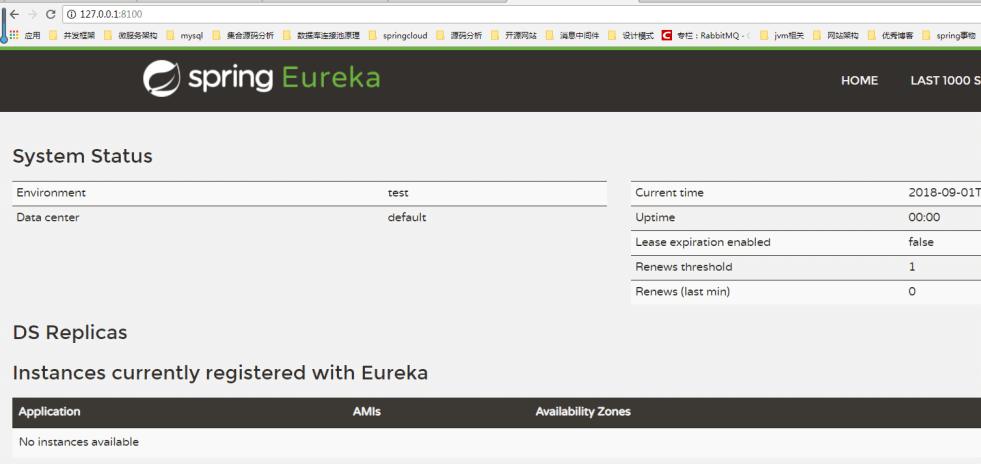Click the Lease expiration enabled label
Image resolution: width=981 pixels, height=464 pixels.
coord(703,242)
